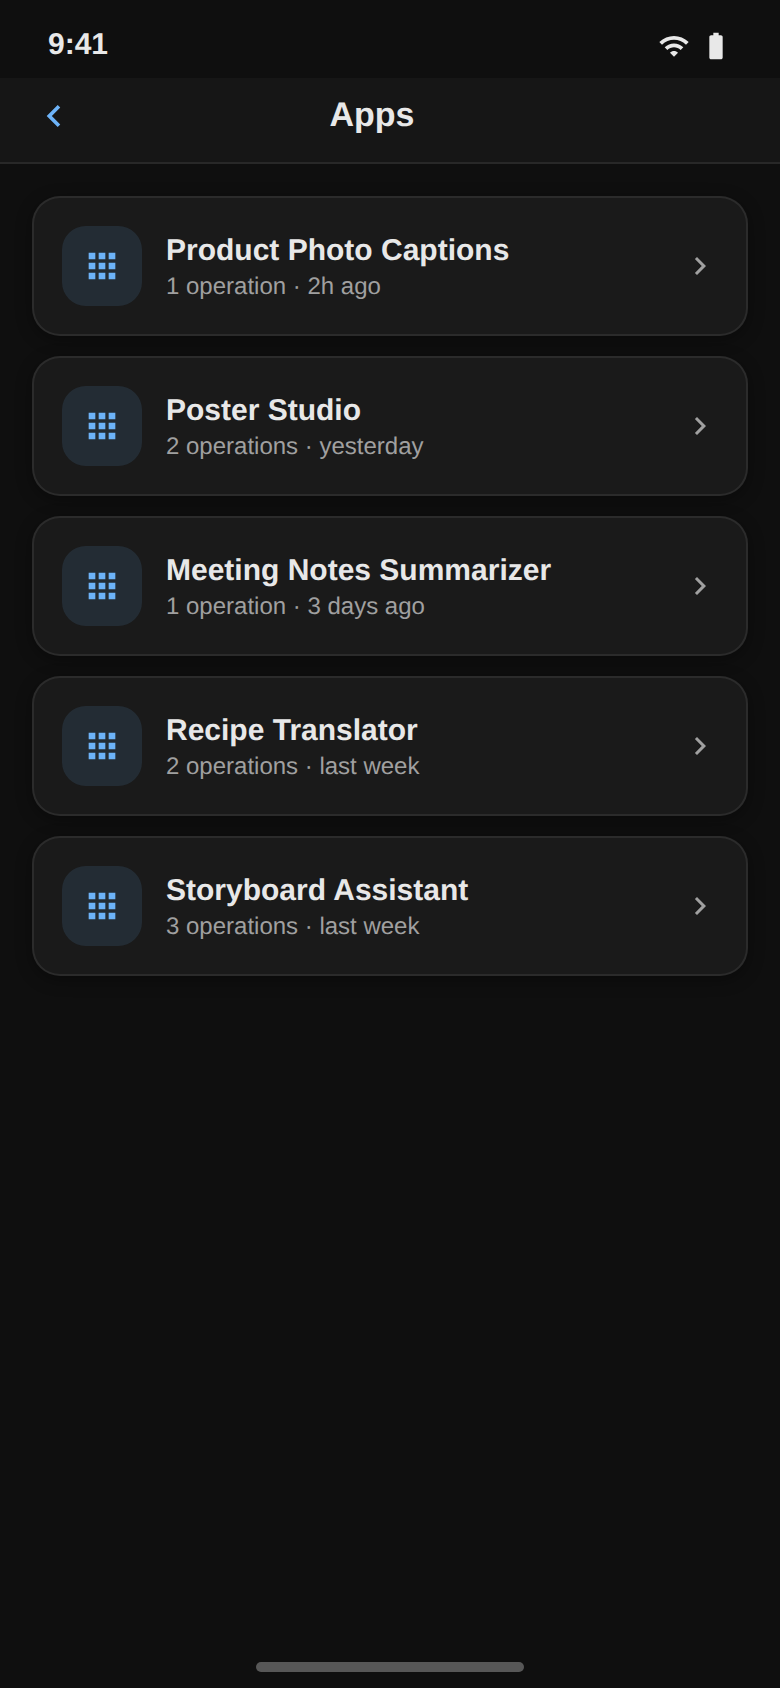Tap the Apps page title
Image resolution: width=780 pixels, height=1688 pixels.
click(x=372, y=116)
